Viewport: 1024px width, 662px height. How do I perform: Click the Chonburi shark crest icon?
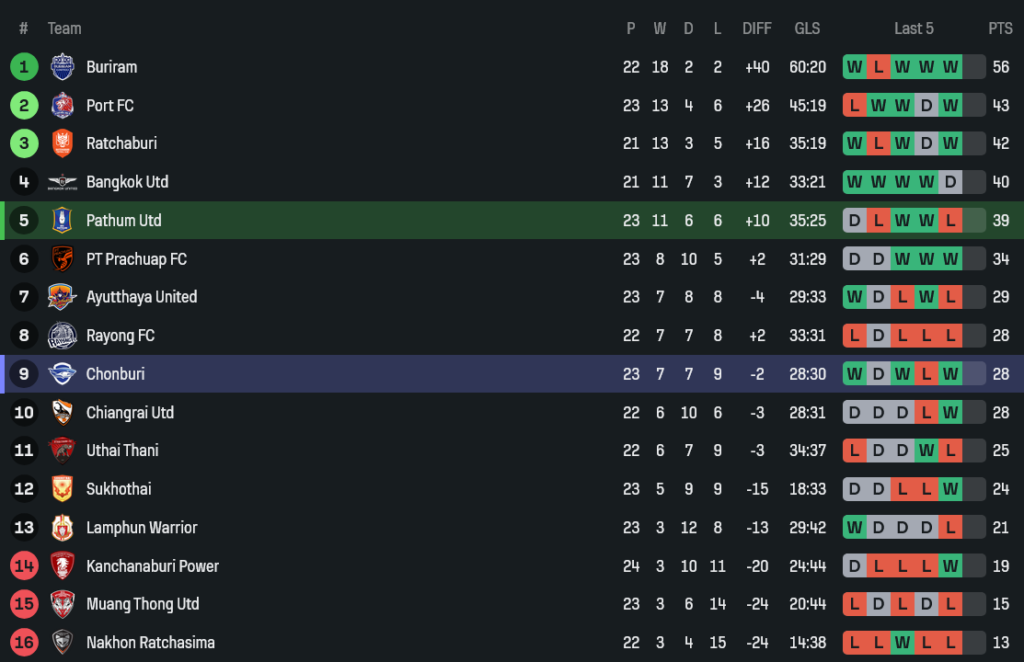click(62, 374)
